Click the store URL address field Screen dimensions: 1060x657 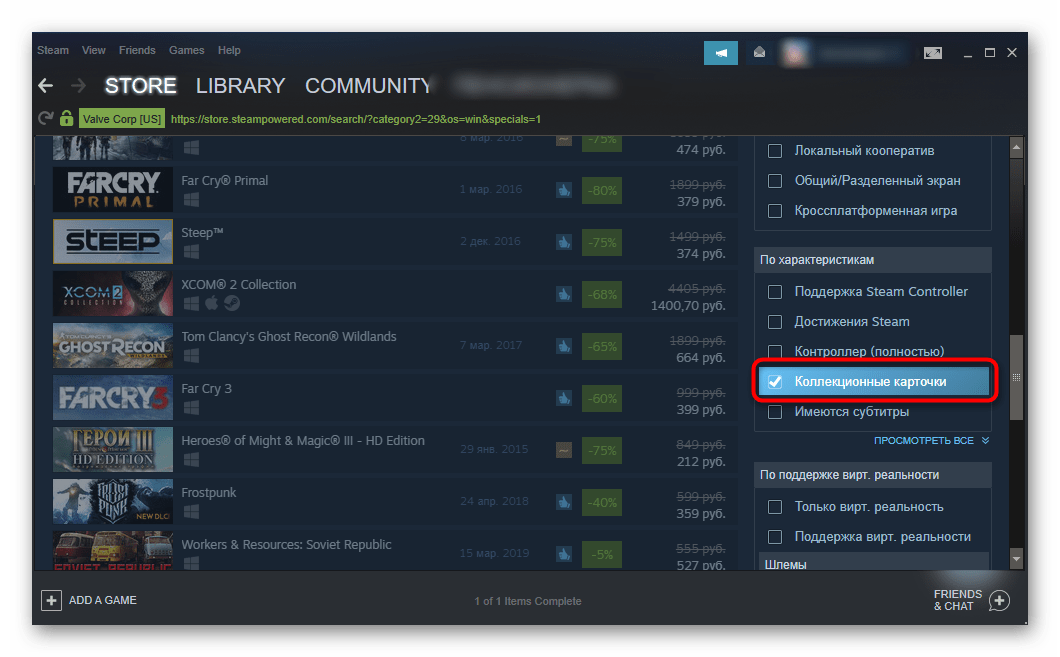tap(356, 119)
